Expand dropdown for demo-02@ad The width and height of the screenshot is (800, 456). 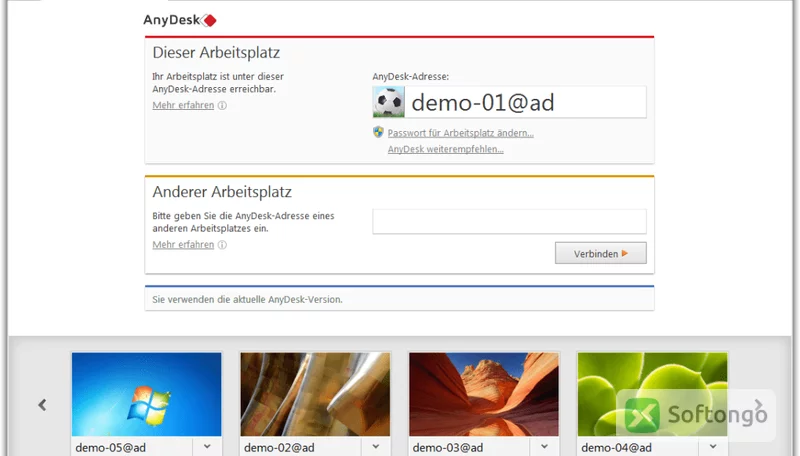[376, 446]
